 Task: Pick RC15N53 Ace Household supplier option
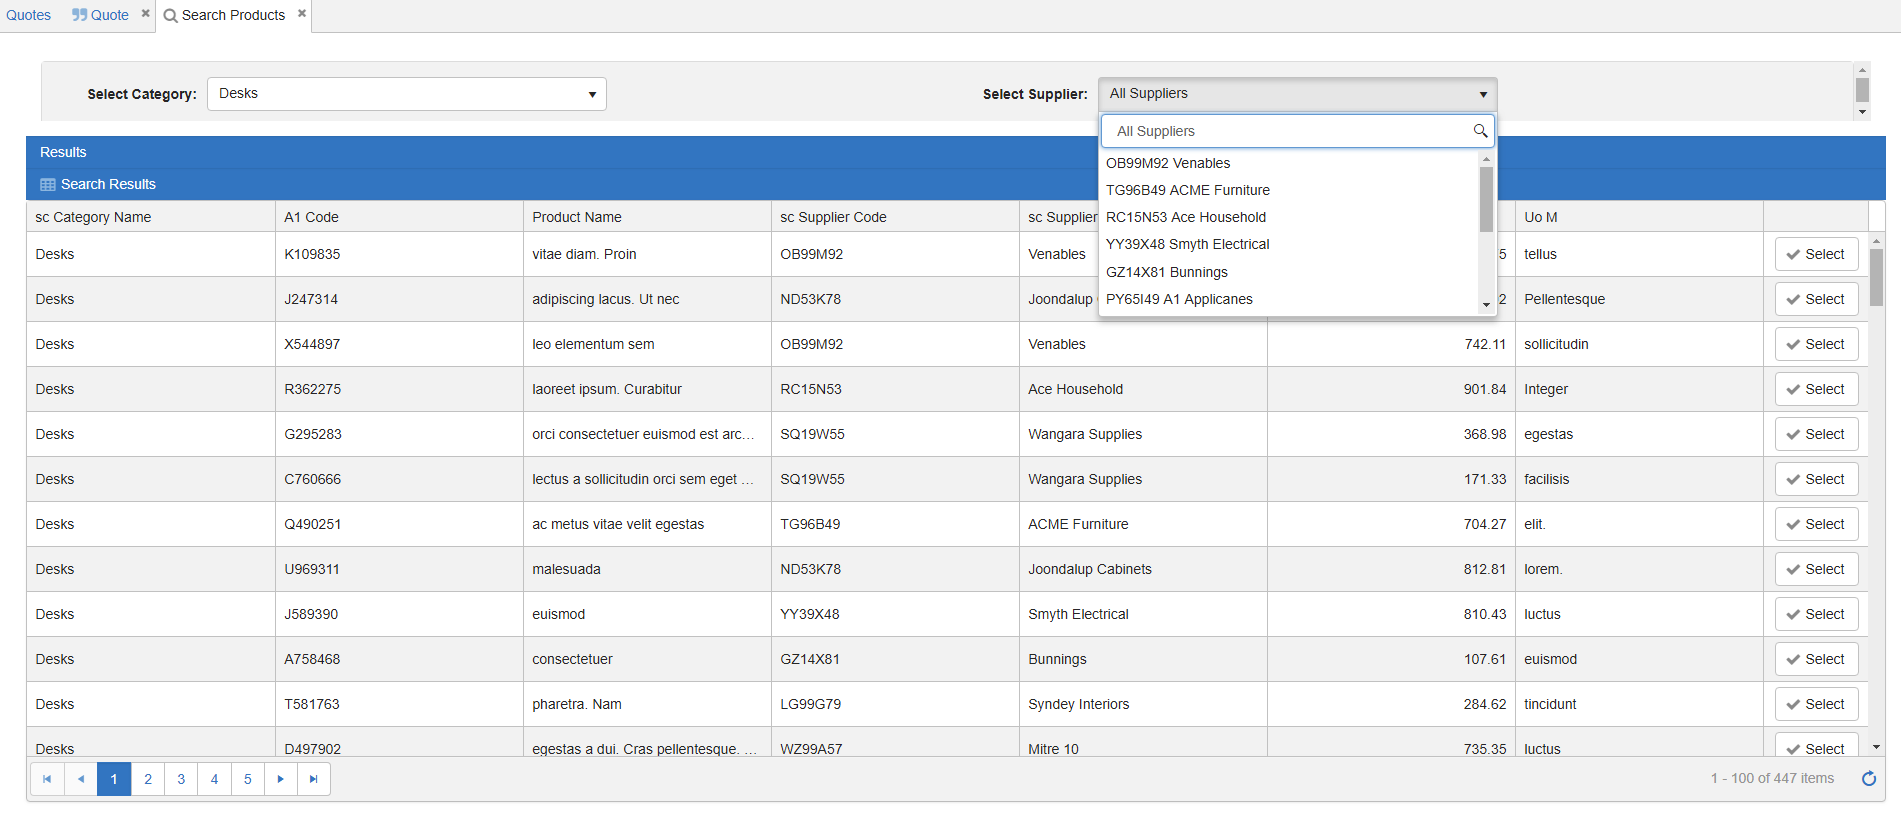pyautogui.click(x=1288, y=217)
